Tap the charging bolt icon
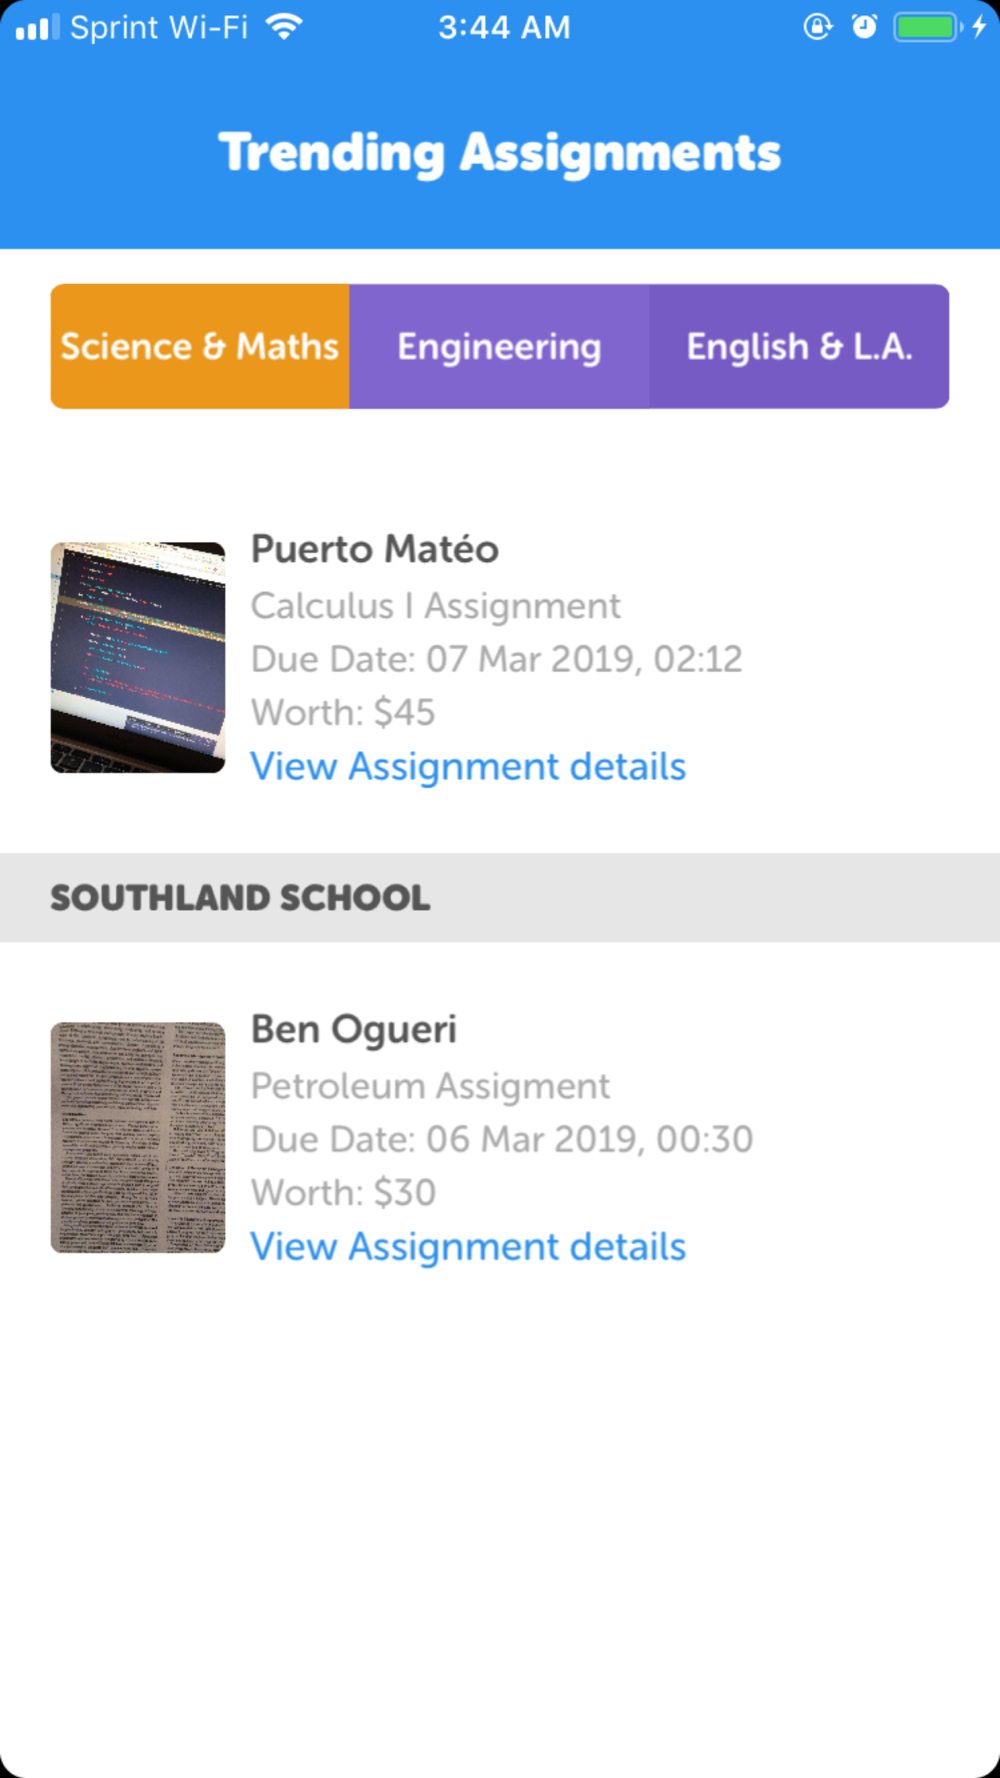 pos(980,27)
